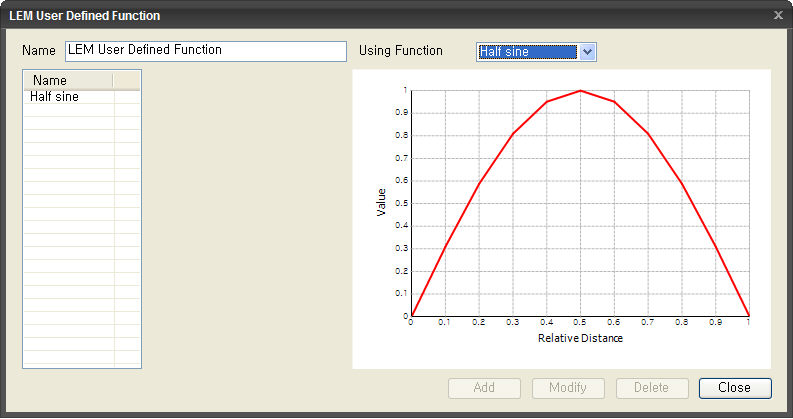The width and height of the screenshot is (793, 419).
Task: Click the Relative Distance axis label
Action: [580, 339]
